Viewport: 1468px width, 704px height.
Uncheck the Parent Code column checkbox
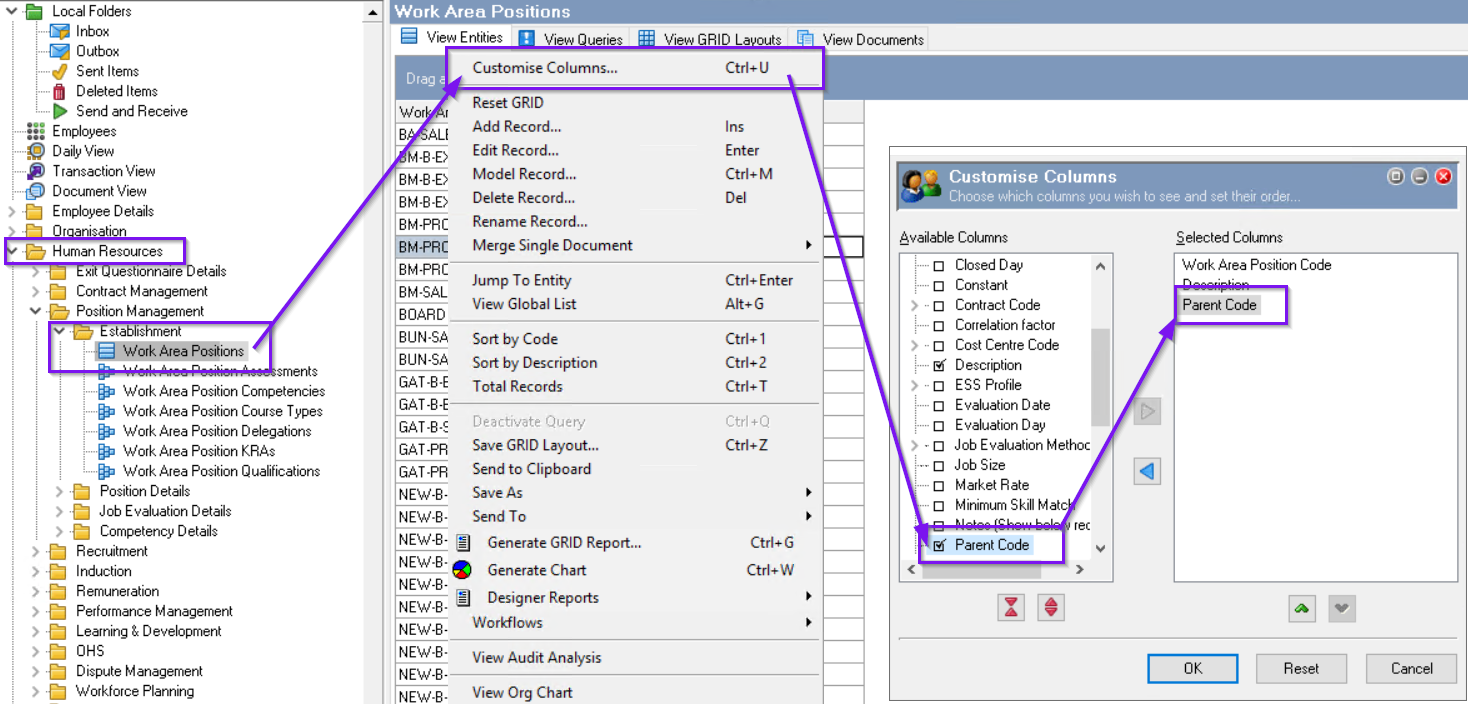938,546
